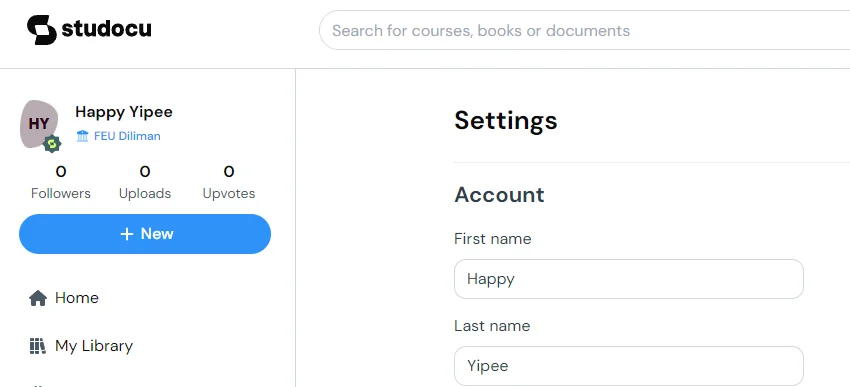Open the HY profile avatar
This screenshot has height=387, width=850.
[x=39, y=124]
